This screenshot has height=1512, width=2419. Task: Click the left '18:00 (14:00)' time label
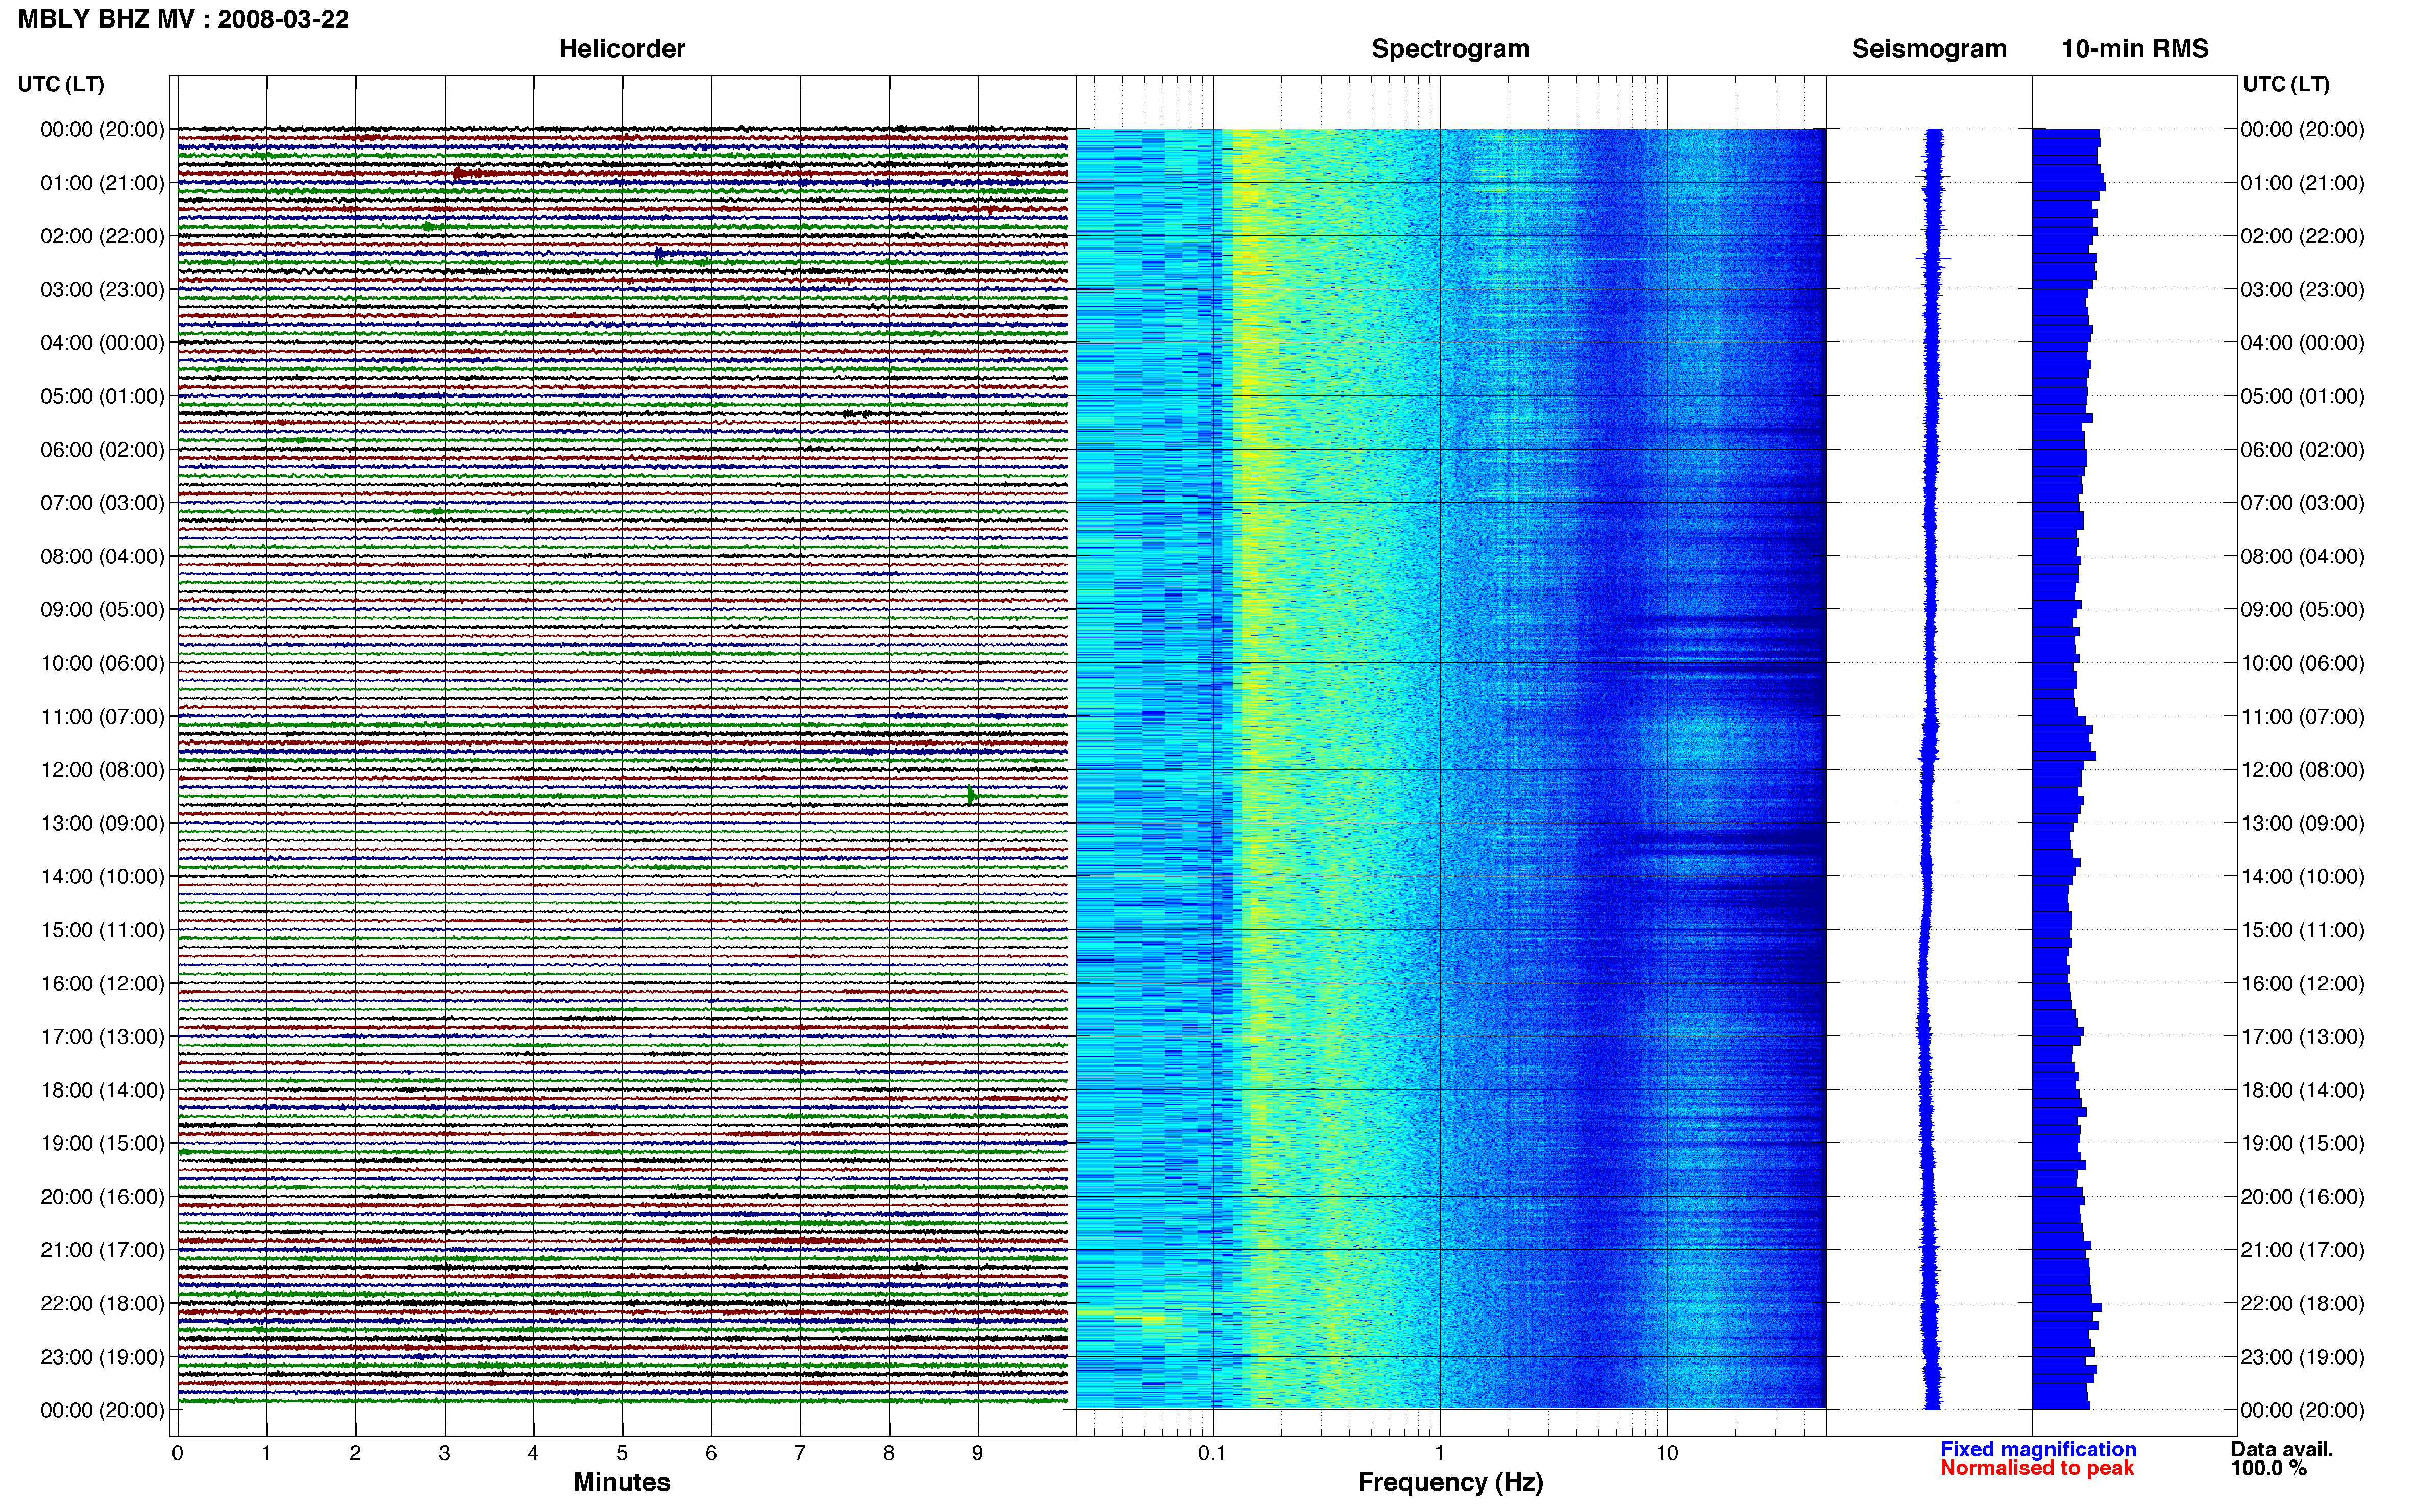click(x=102, y=1090)
